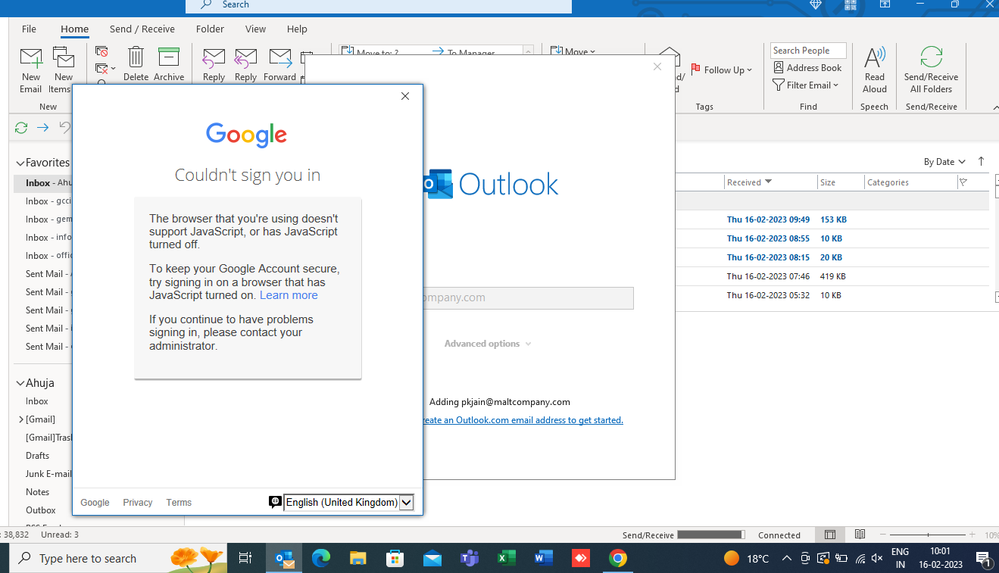Image resolution: width=999 pixels, height=573 pixels.
Task: Click the filter funnel column icon
Action: 963,182
